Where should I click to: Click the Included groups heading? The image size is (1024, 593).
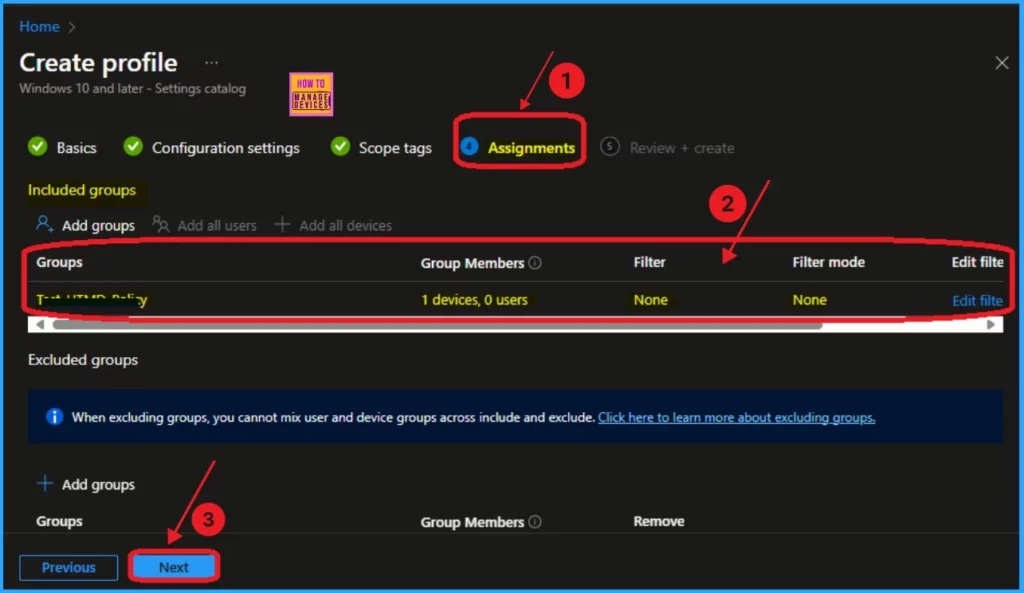(x=82, y=190)
